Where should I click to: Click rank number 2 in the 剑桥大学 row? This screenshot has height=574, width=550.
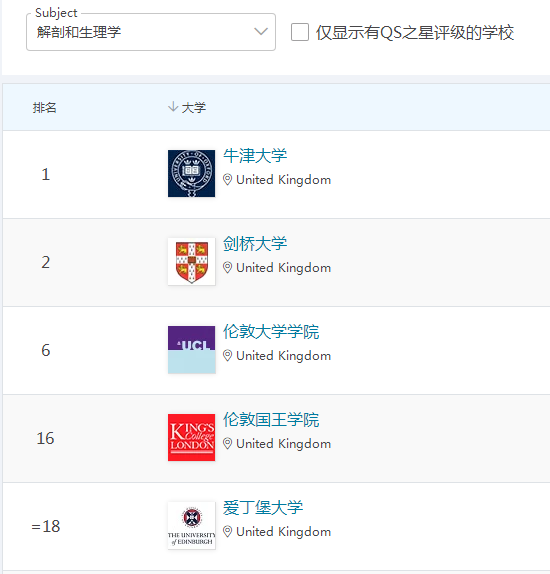click(45, 262)
